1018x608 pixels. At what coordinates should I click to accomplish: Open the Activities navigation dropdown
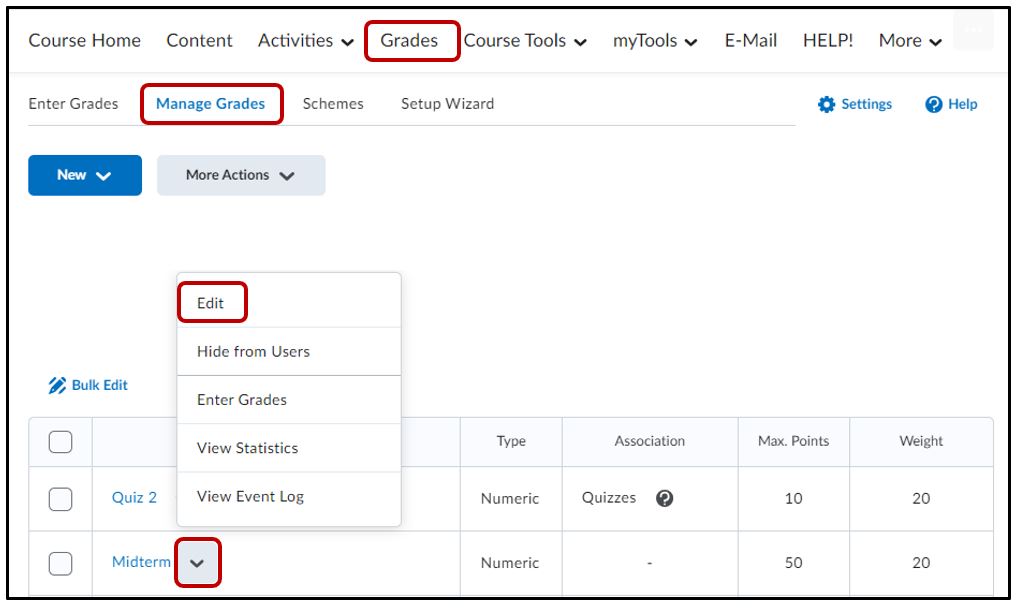point(305,41)
